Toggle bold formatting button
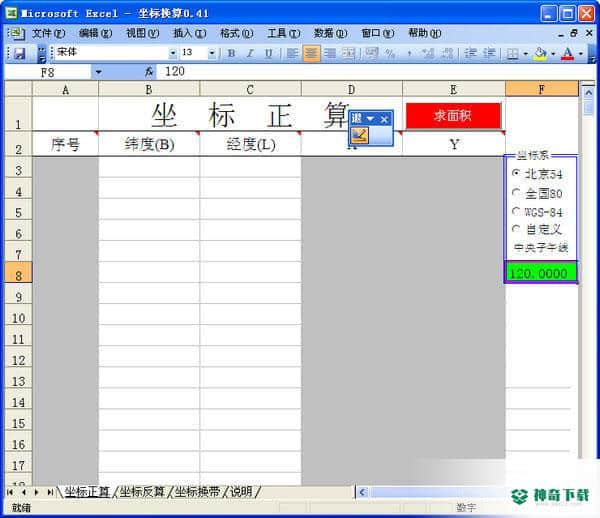 (231, 53)
